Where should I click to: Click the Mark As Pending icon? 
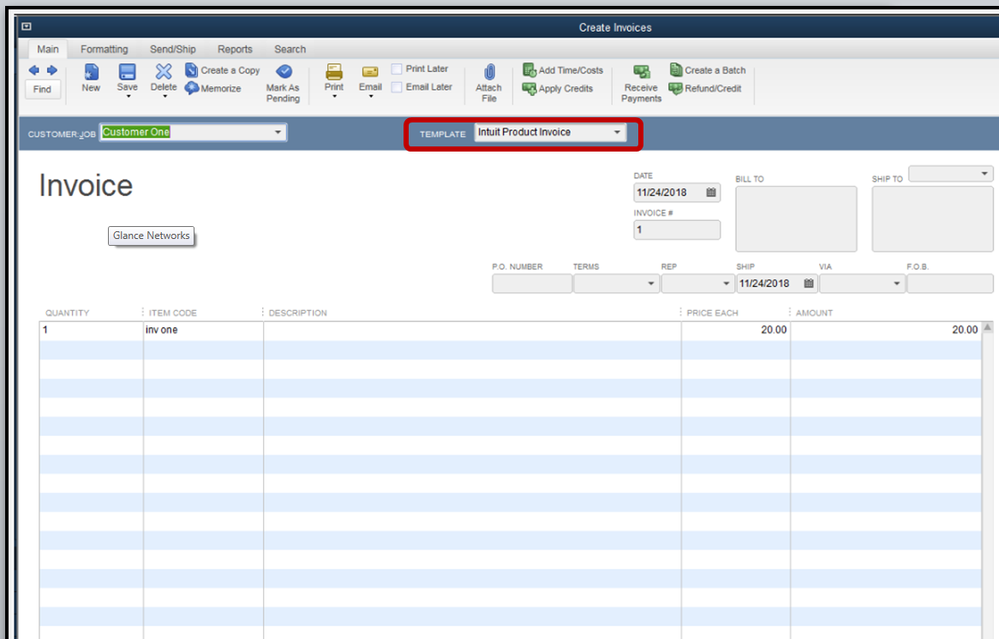283,72
